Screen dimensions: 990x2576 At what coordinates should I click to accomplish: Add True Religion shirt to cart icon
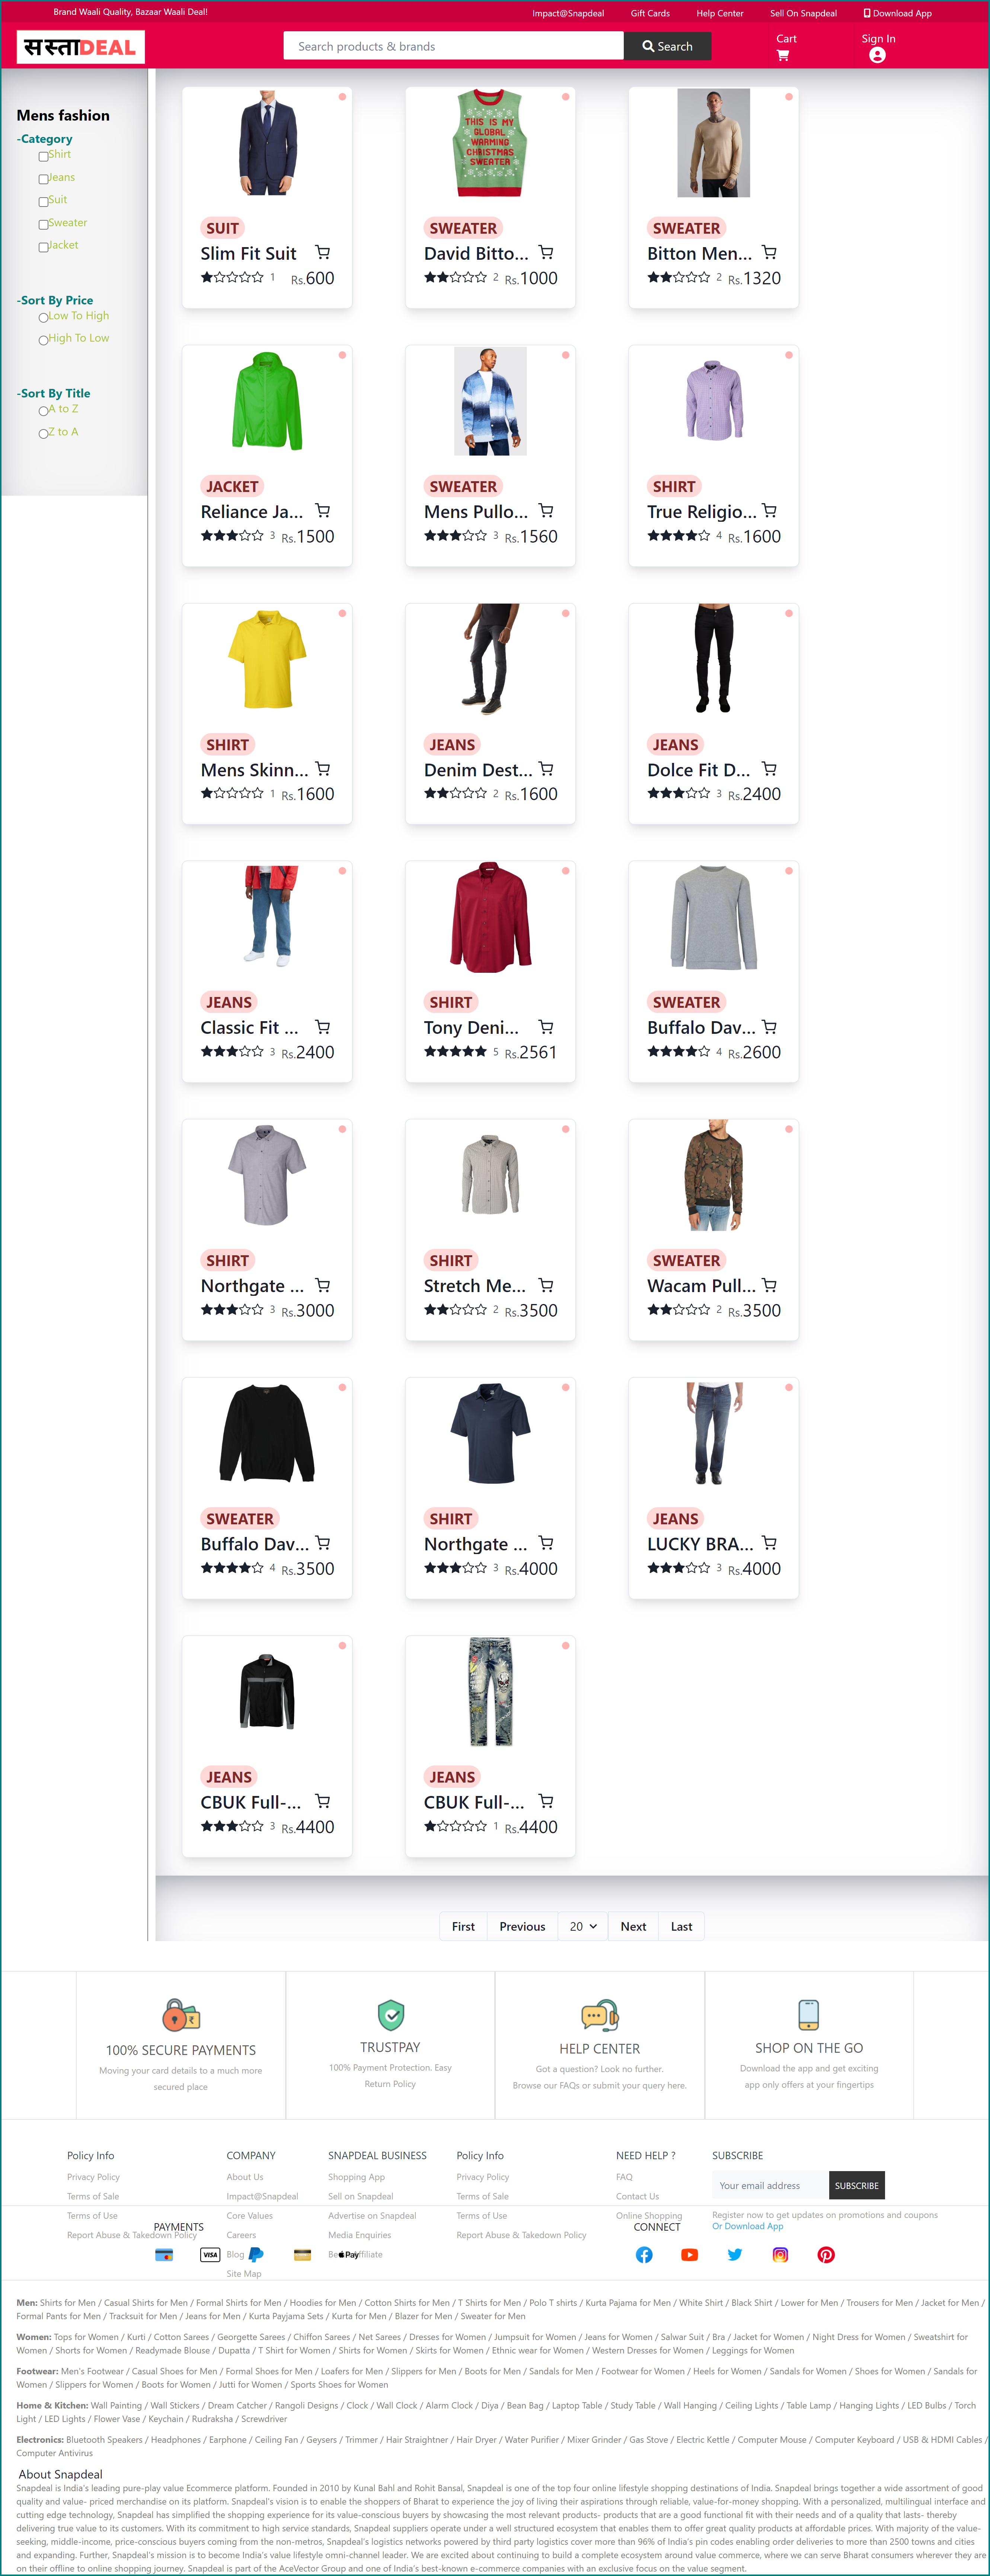[x=769, y=511]
